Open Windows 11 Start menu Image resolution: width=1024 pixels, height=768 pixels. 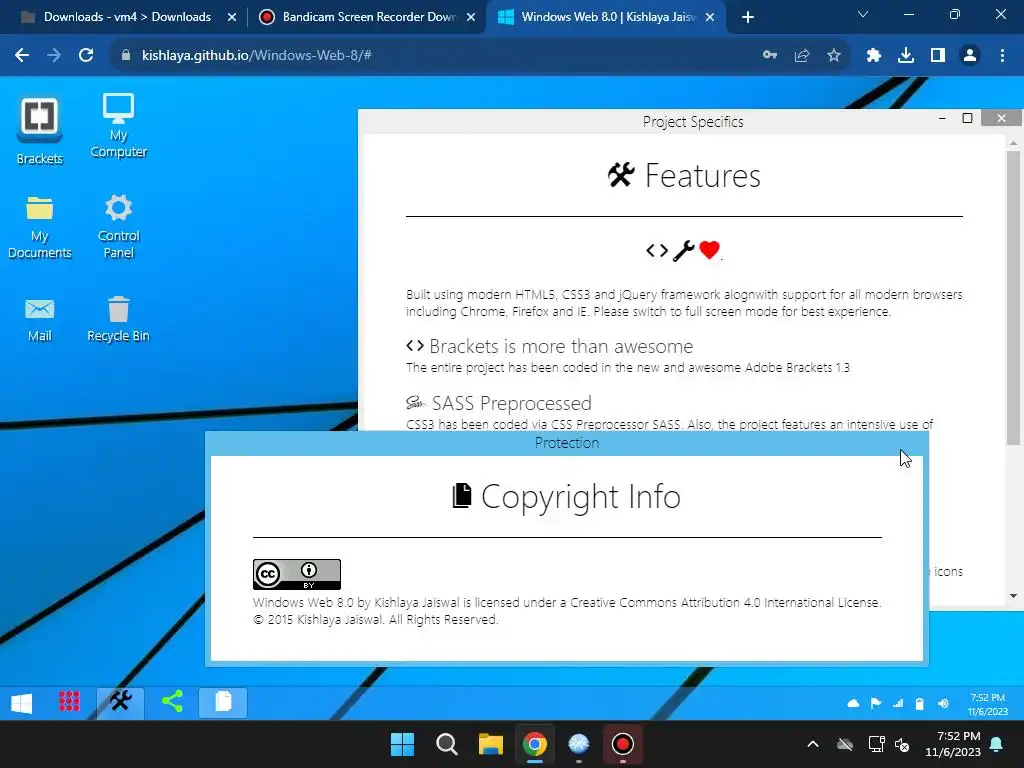[x=402, y=744]
